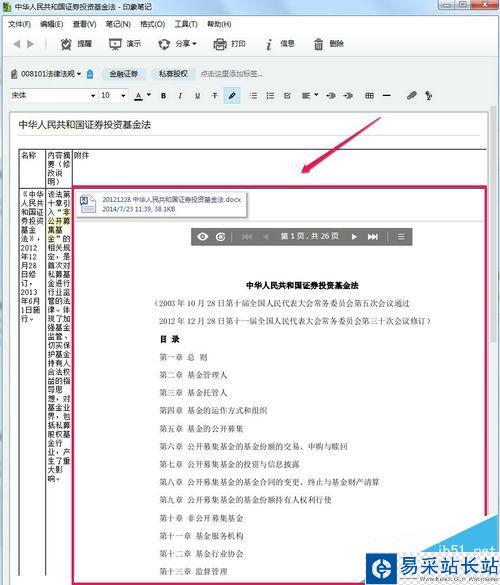Insert a table with the grid icon
Image resolution: width=500 pixels, height=585 pixels.
click(x=369, y=96)
